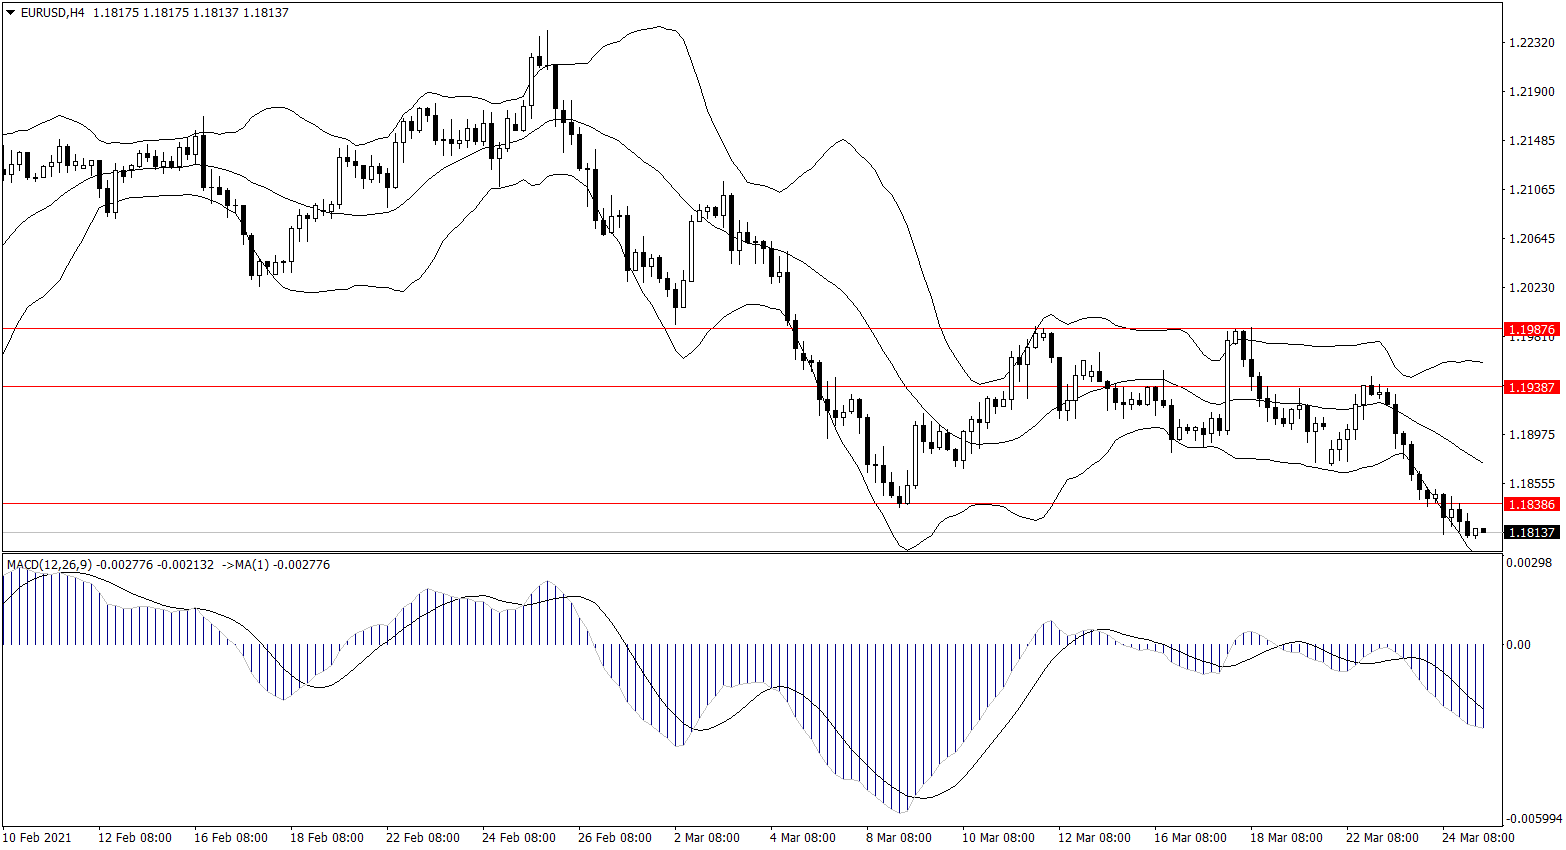Select the red 1.19387 price label
The width and height of the screenshot is (1566, 850).
coord(1531,387)
